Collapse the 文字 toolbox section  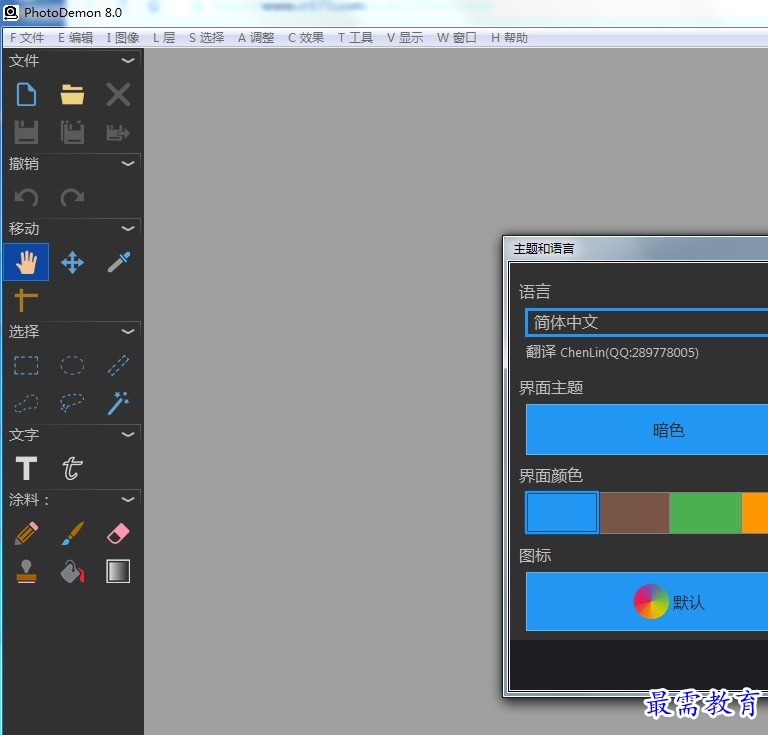128,434
